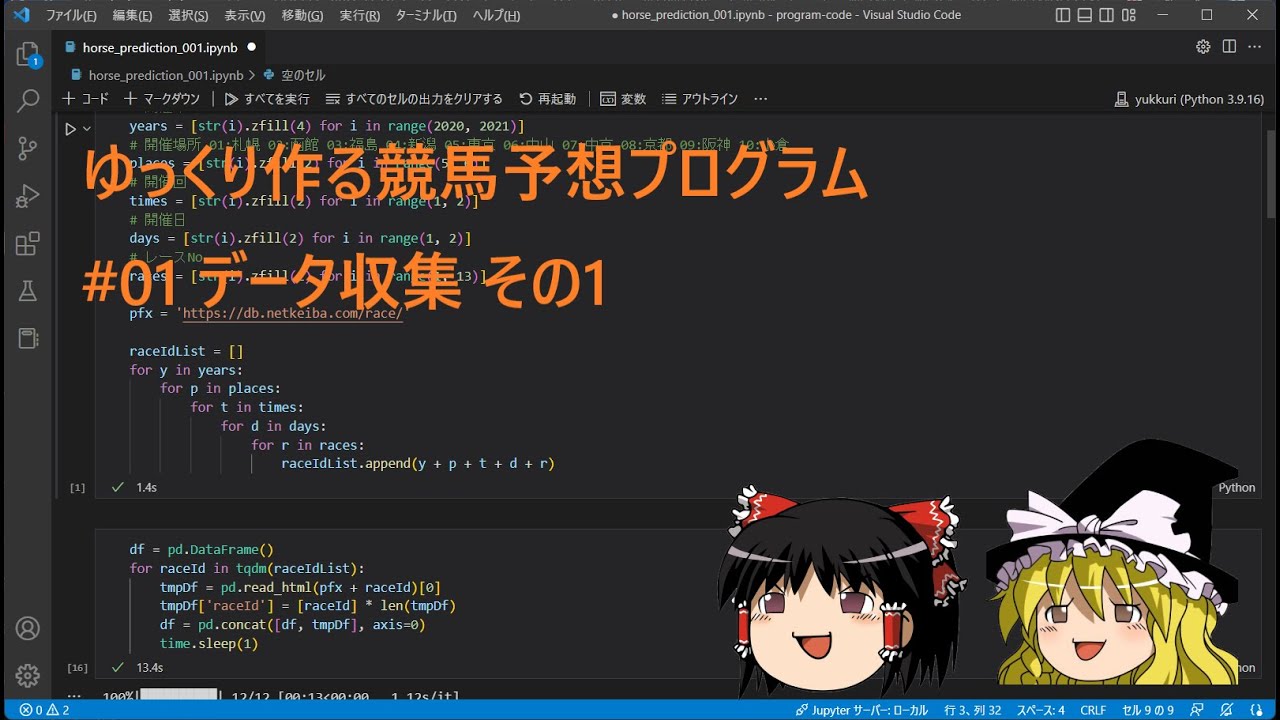Open 移動 menu
Viewport: 1280px width, 720px height.
point(302,15)
